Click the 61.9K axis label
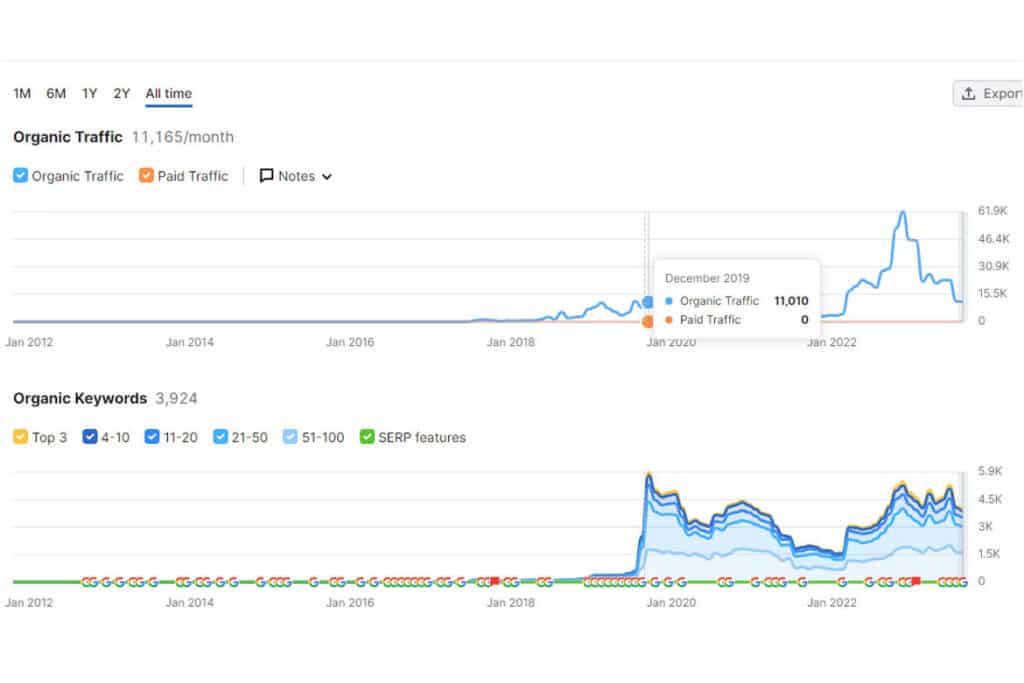This screenshot has height=683, width=1024. (993, 211)
